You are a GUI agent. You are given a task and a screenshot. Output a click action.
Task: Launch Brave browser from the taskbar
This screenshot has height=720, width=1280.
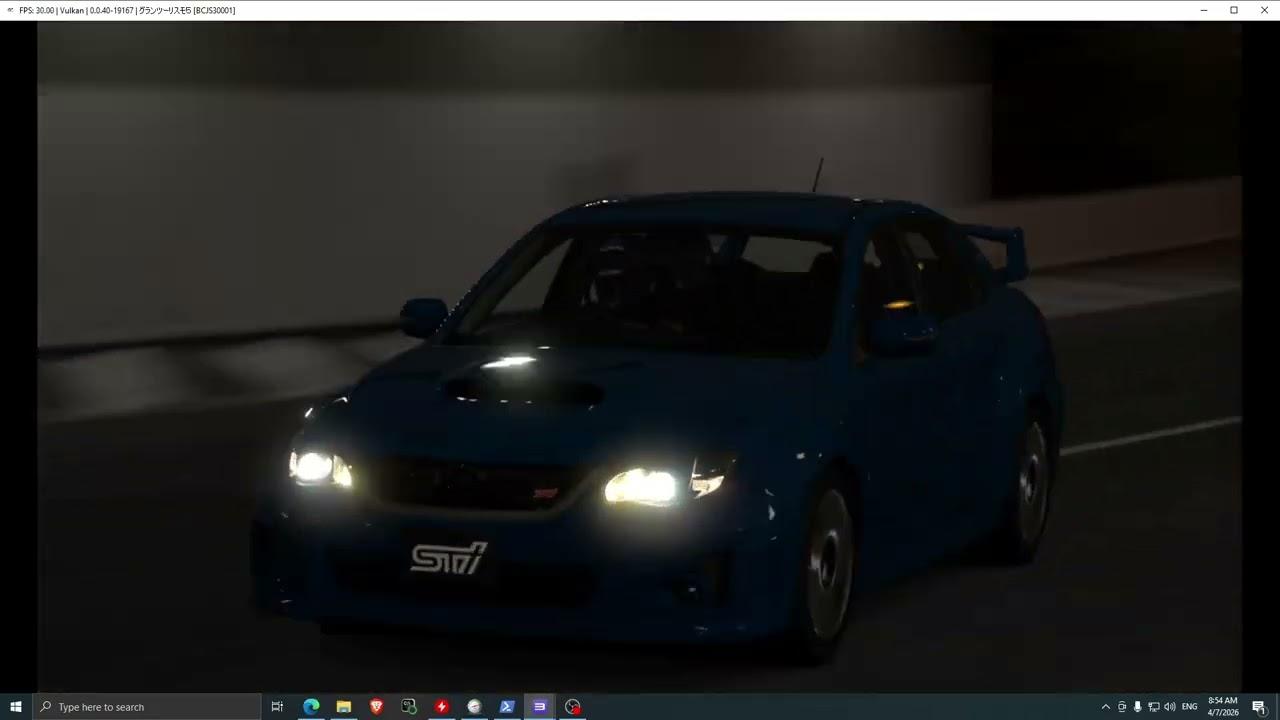click(376, 707)
